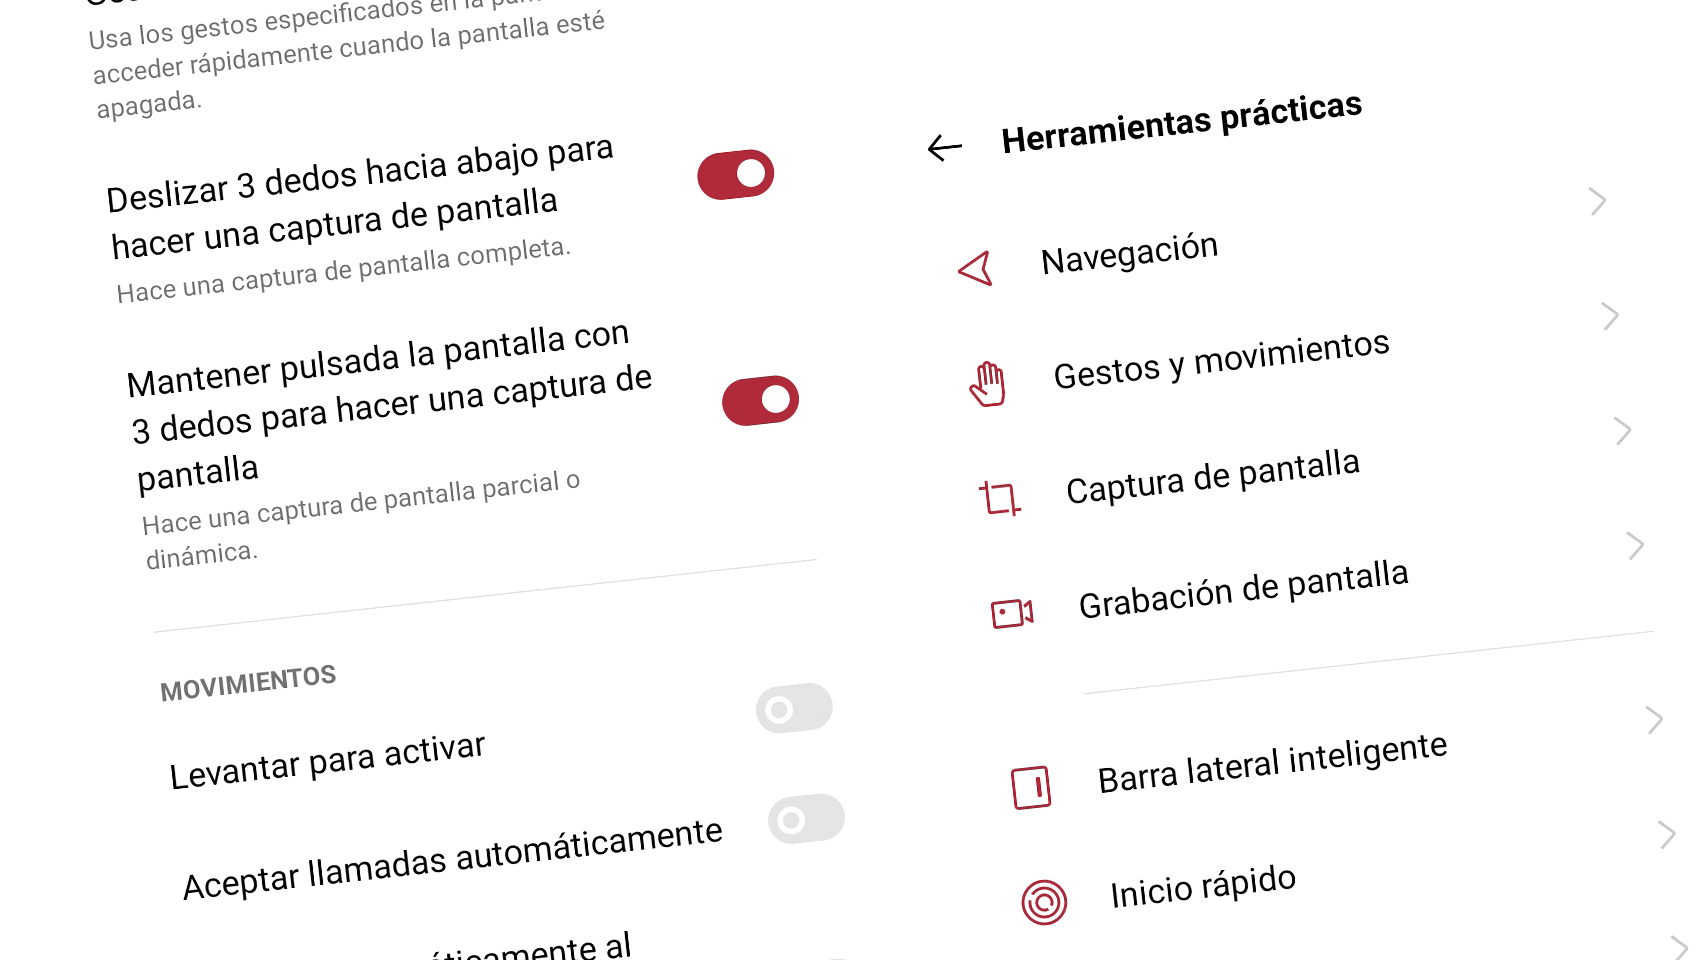Open Gestos y movimientos via its chevron
Image resolution: width=1706 pixels, height=960 pixels.
click(1611, 316)
